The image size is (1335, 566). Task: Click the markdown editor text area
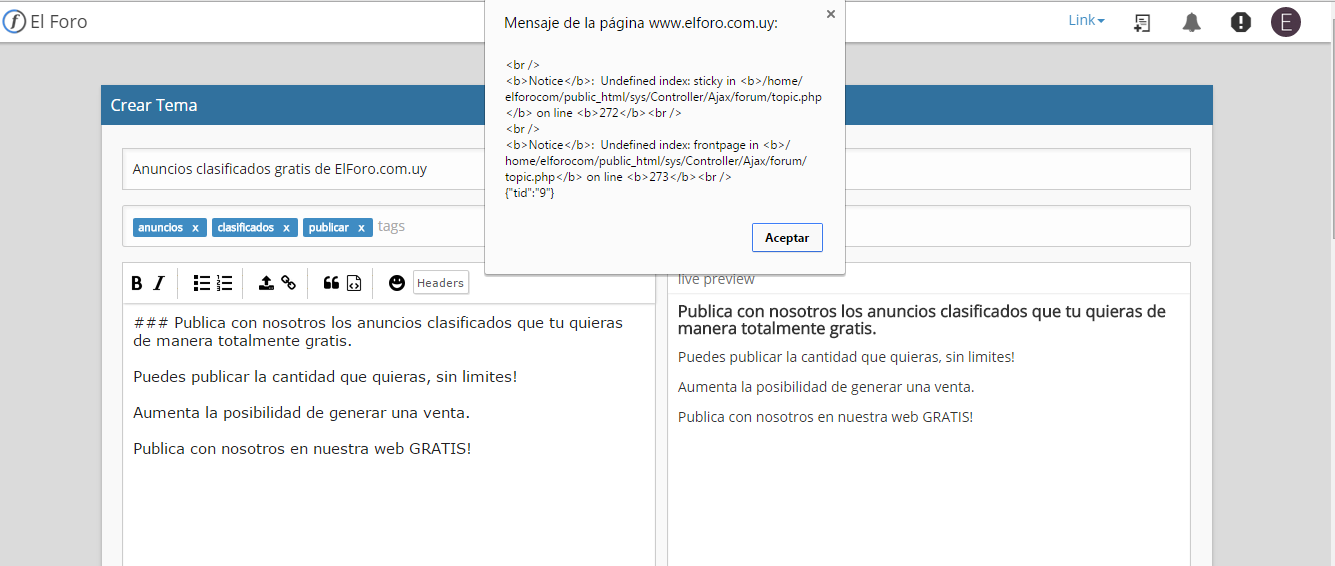click(x=389, y=435)
